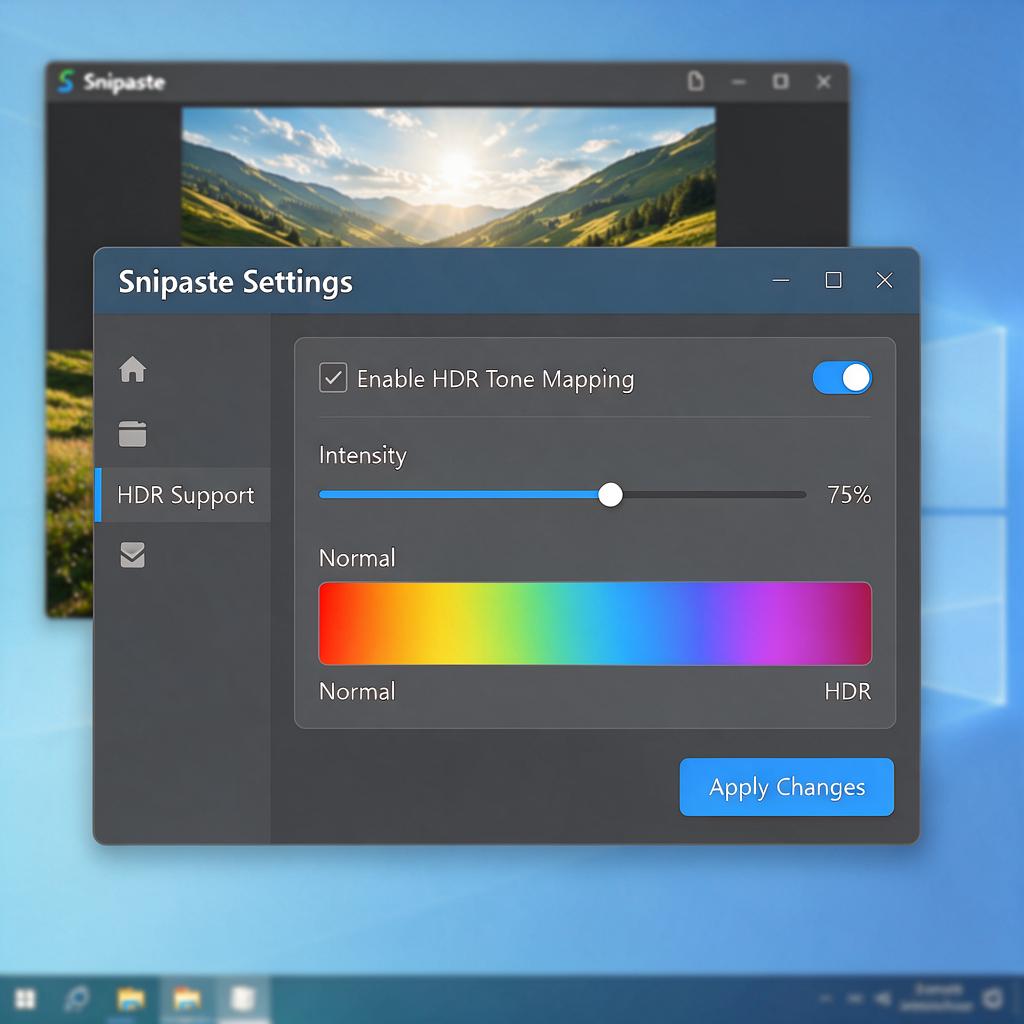Open the folder section icon in settings sidebar
This screenshot has width=1024, height=1024.
(133, 433)
